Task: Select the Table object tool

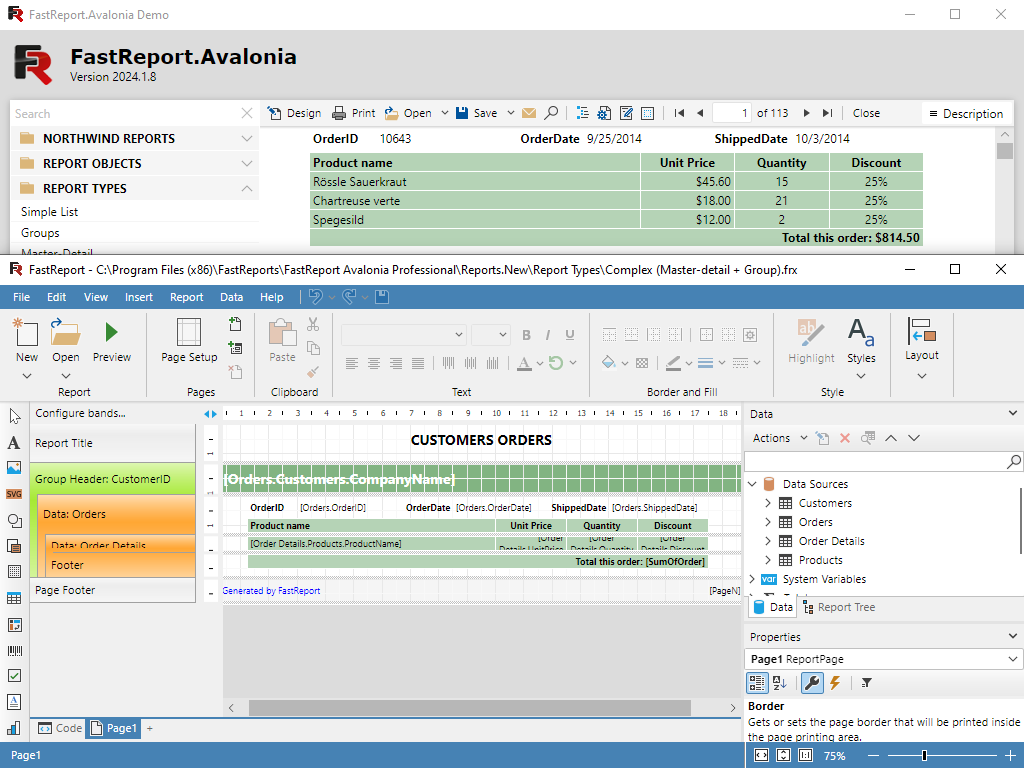Action: [x=14, y=598]
